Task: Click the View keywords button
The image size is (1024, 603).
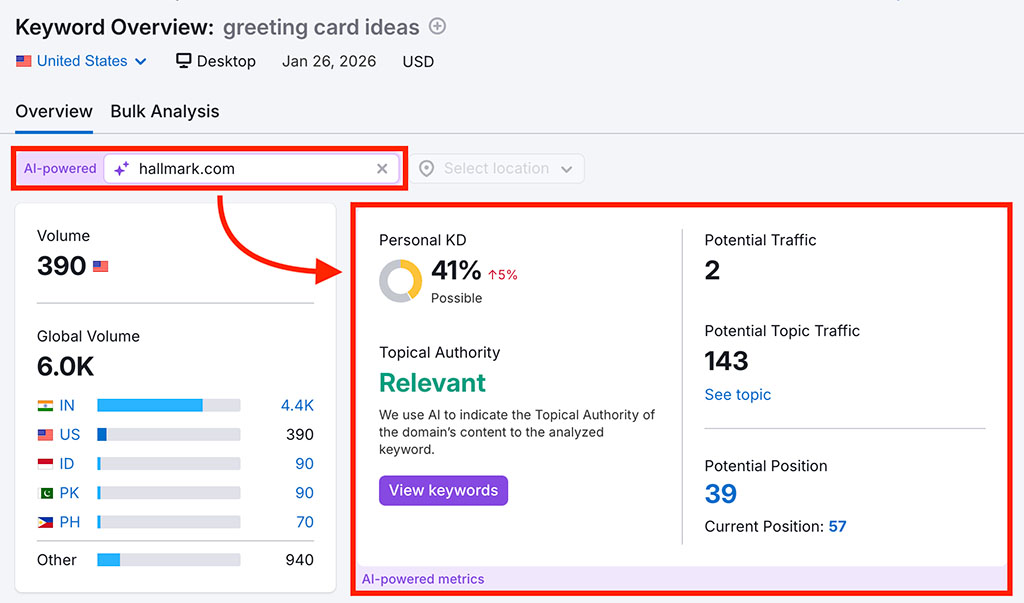Action: point(443,490)
